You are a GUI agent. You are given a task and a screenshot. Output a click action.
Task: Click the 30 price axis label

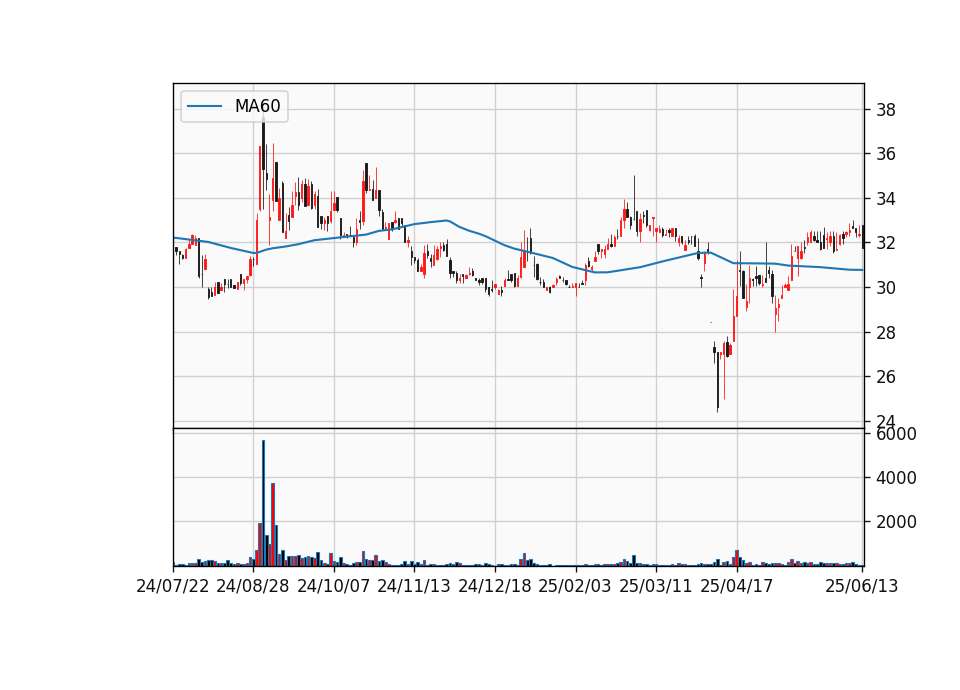click(886, 288)
